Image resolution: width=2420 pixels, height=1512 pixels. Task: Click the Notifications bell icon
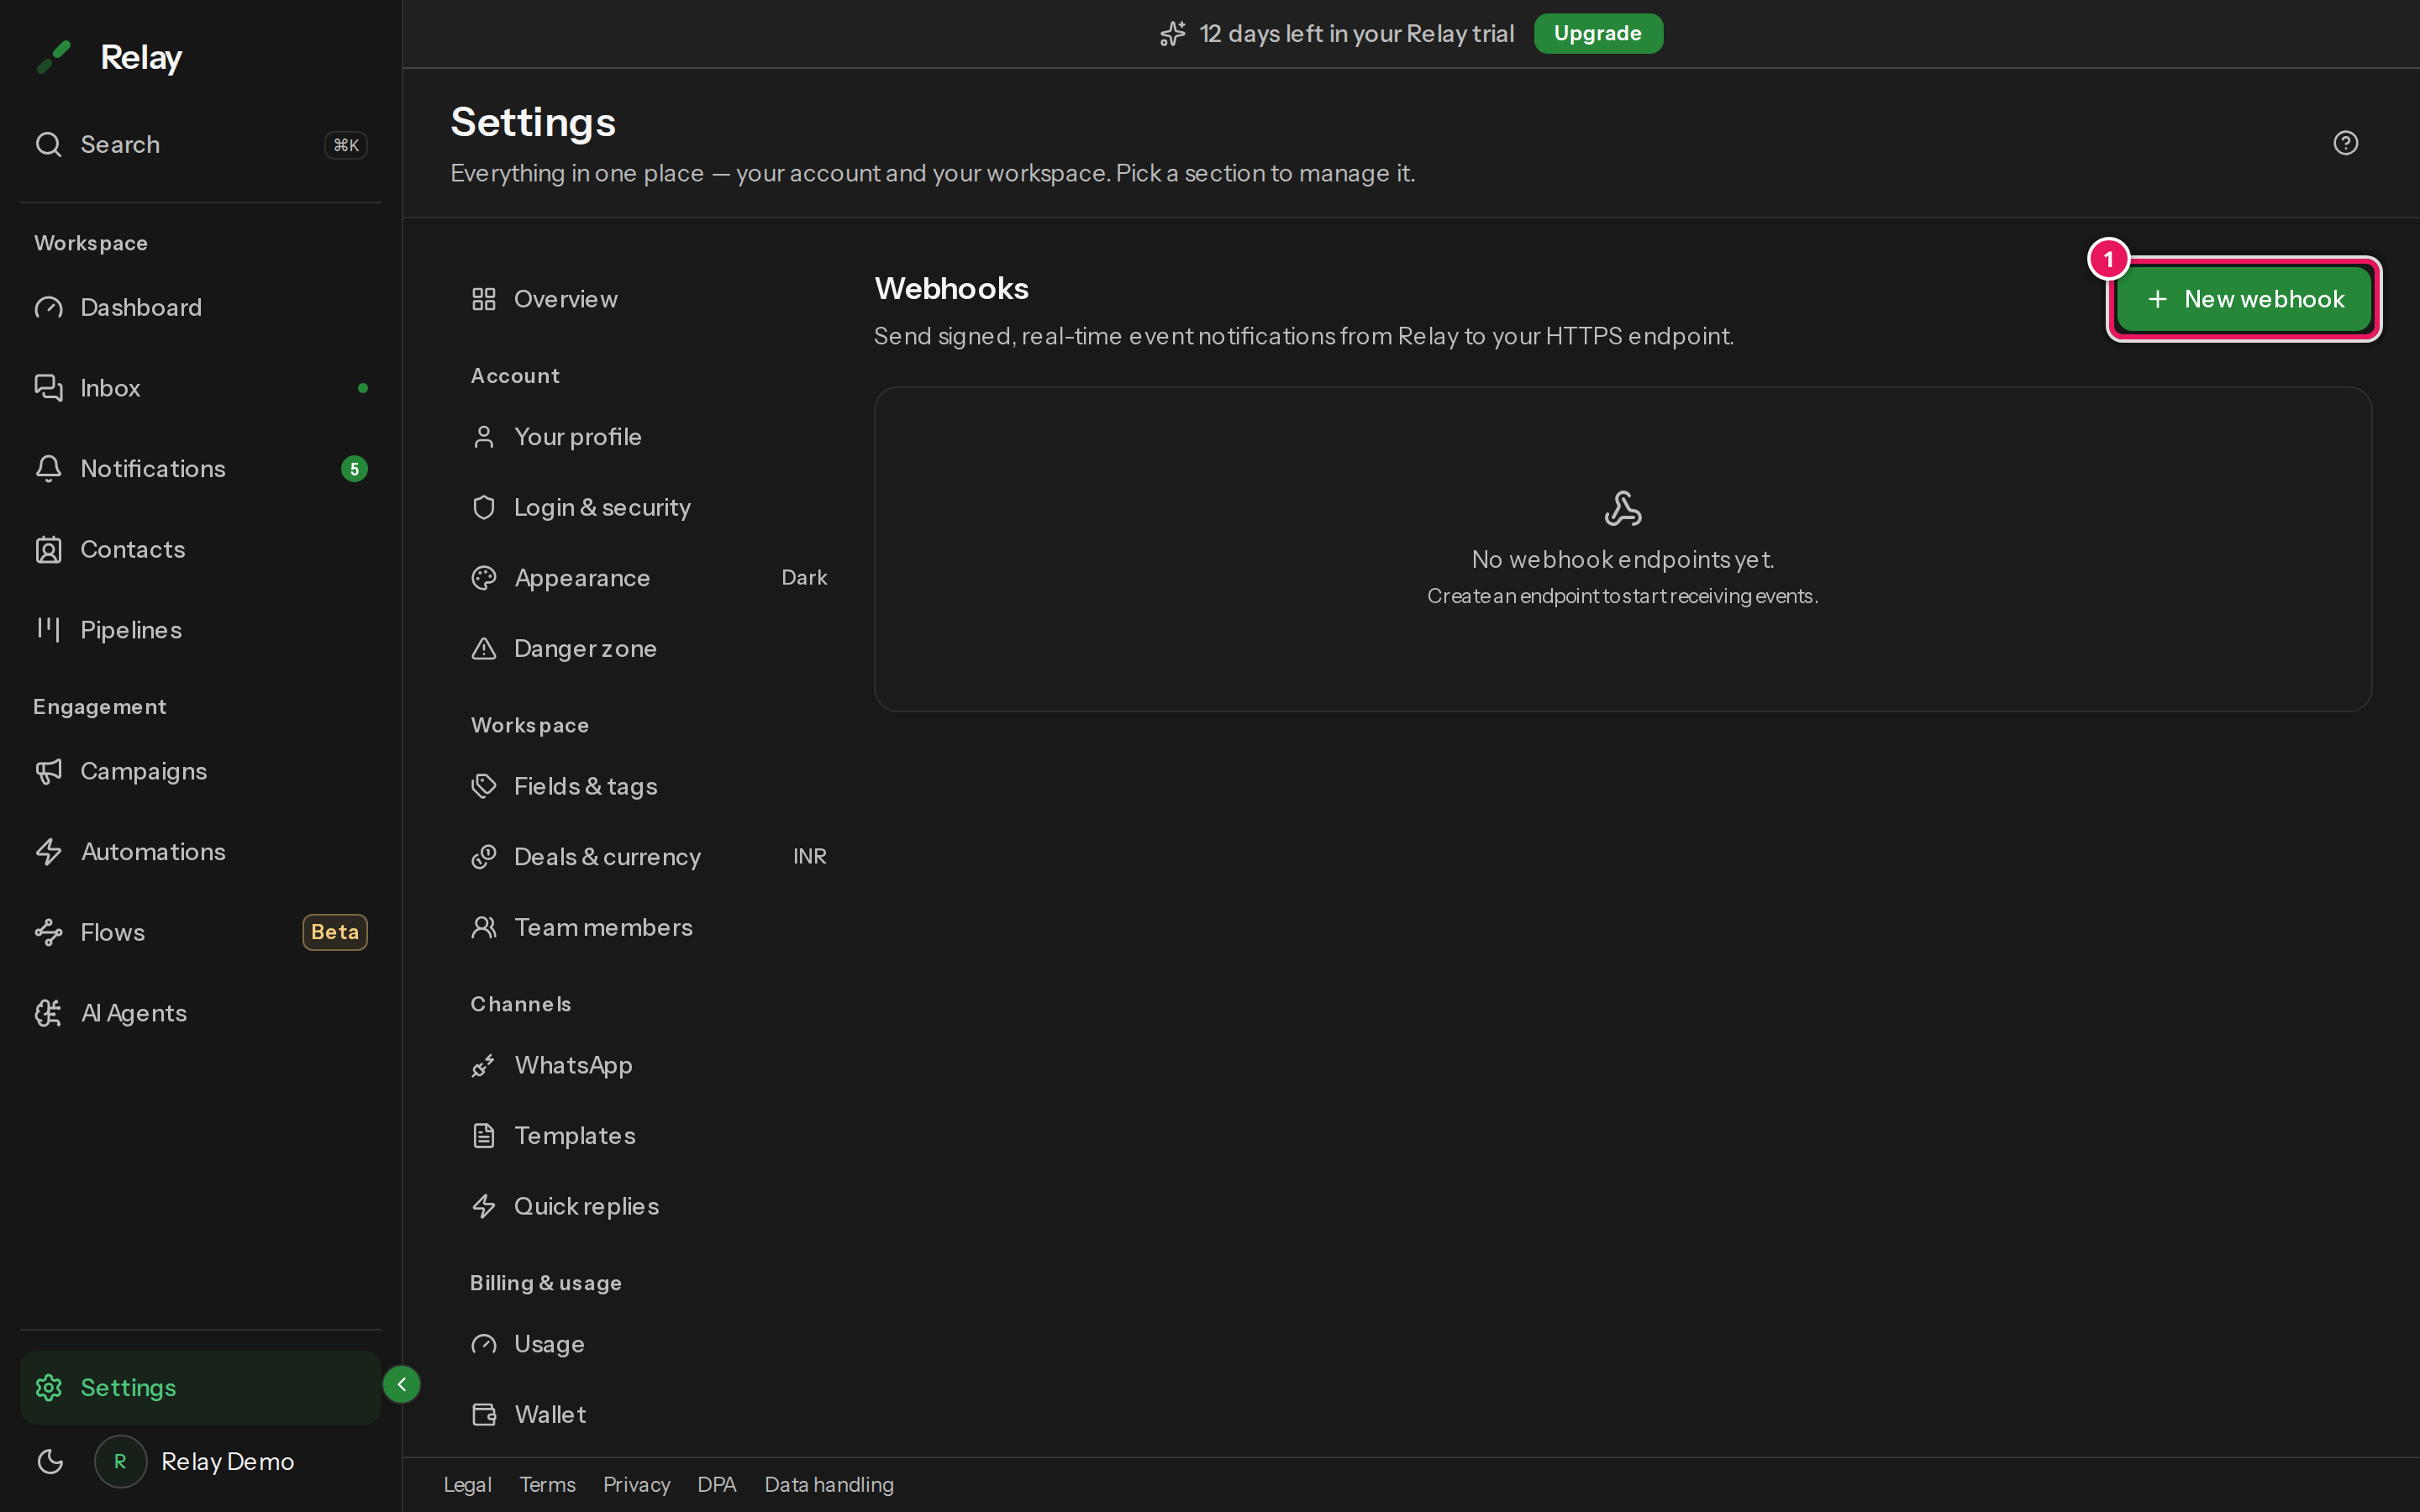click(48, 469)
